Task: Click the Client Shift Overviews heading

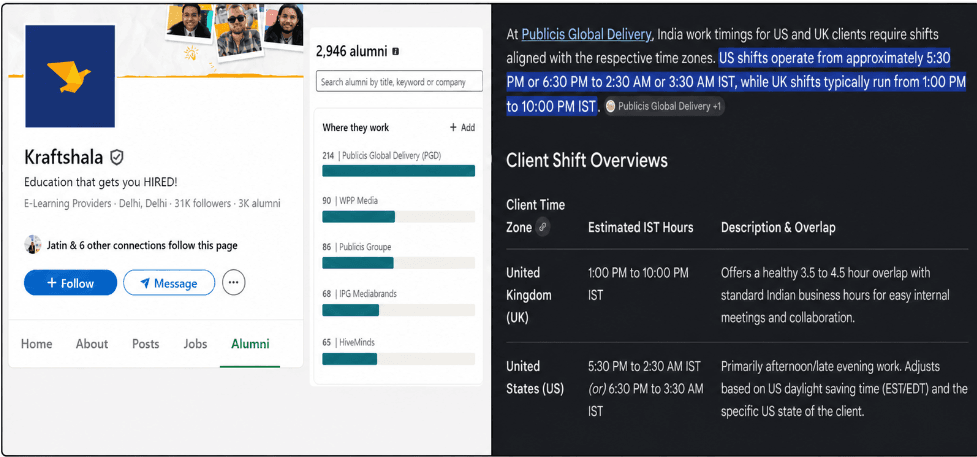Action: [x=587, y=160]
